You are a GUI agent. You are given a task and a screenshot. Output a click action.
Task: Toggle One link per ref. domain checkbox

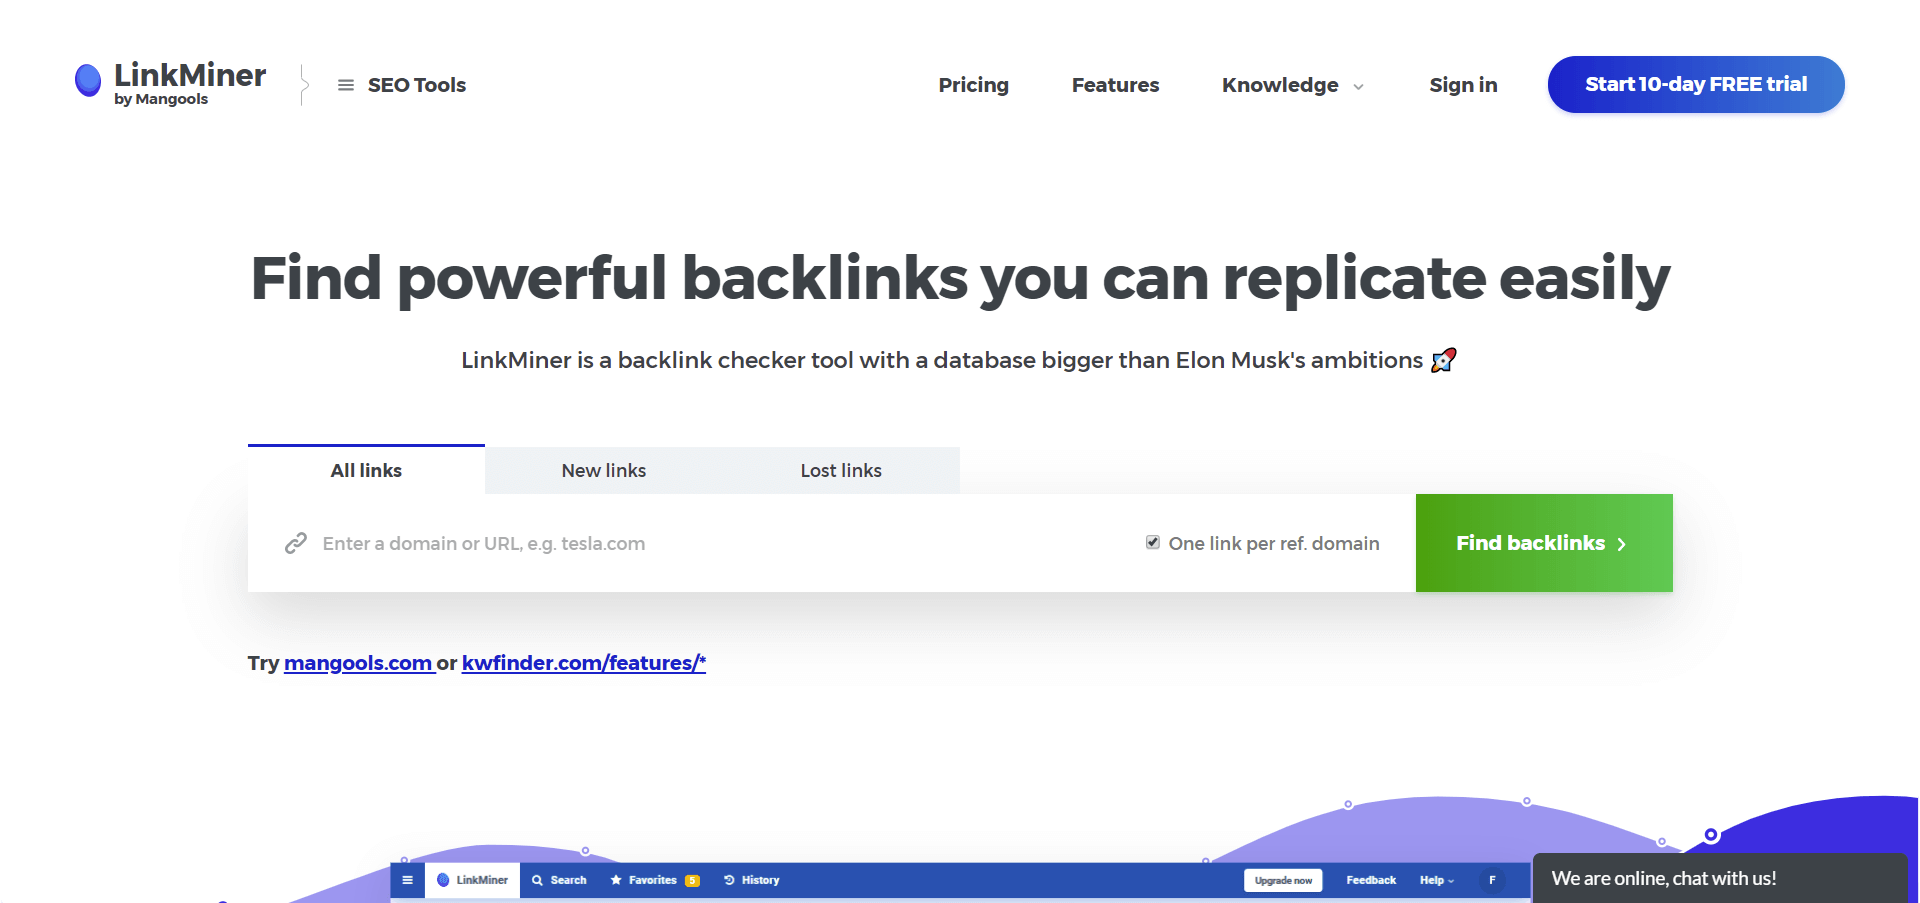pos(1153,542)
